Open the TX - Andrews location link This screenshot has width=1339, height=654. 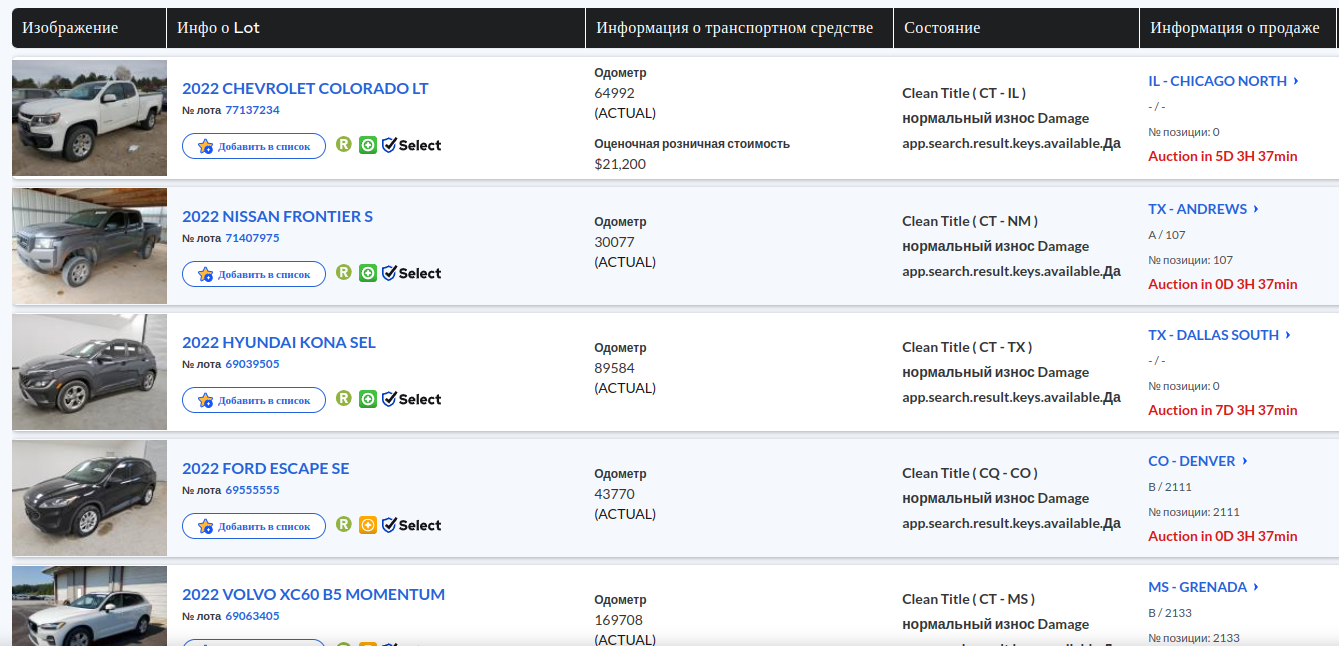tap(1203, 209)
